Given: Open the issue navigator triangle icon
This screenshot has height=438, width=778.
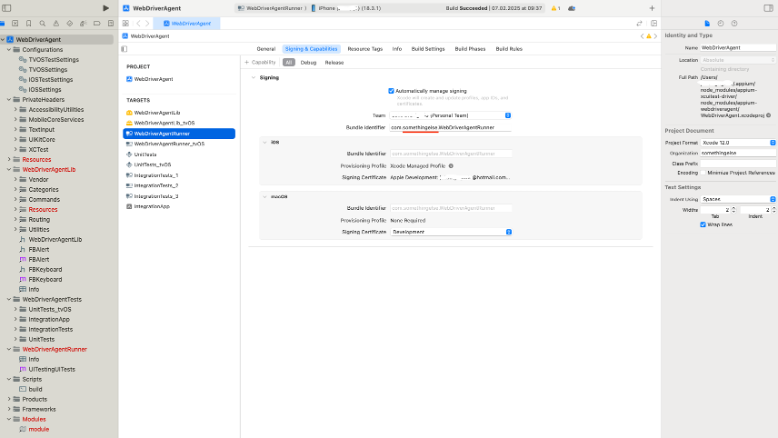Looking at the screenshot, I should tap(56, 23).
